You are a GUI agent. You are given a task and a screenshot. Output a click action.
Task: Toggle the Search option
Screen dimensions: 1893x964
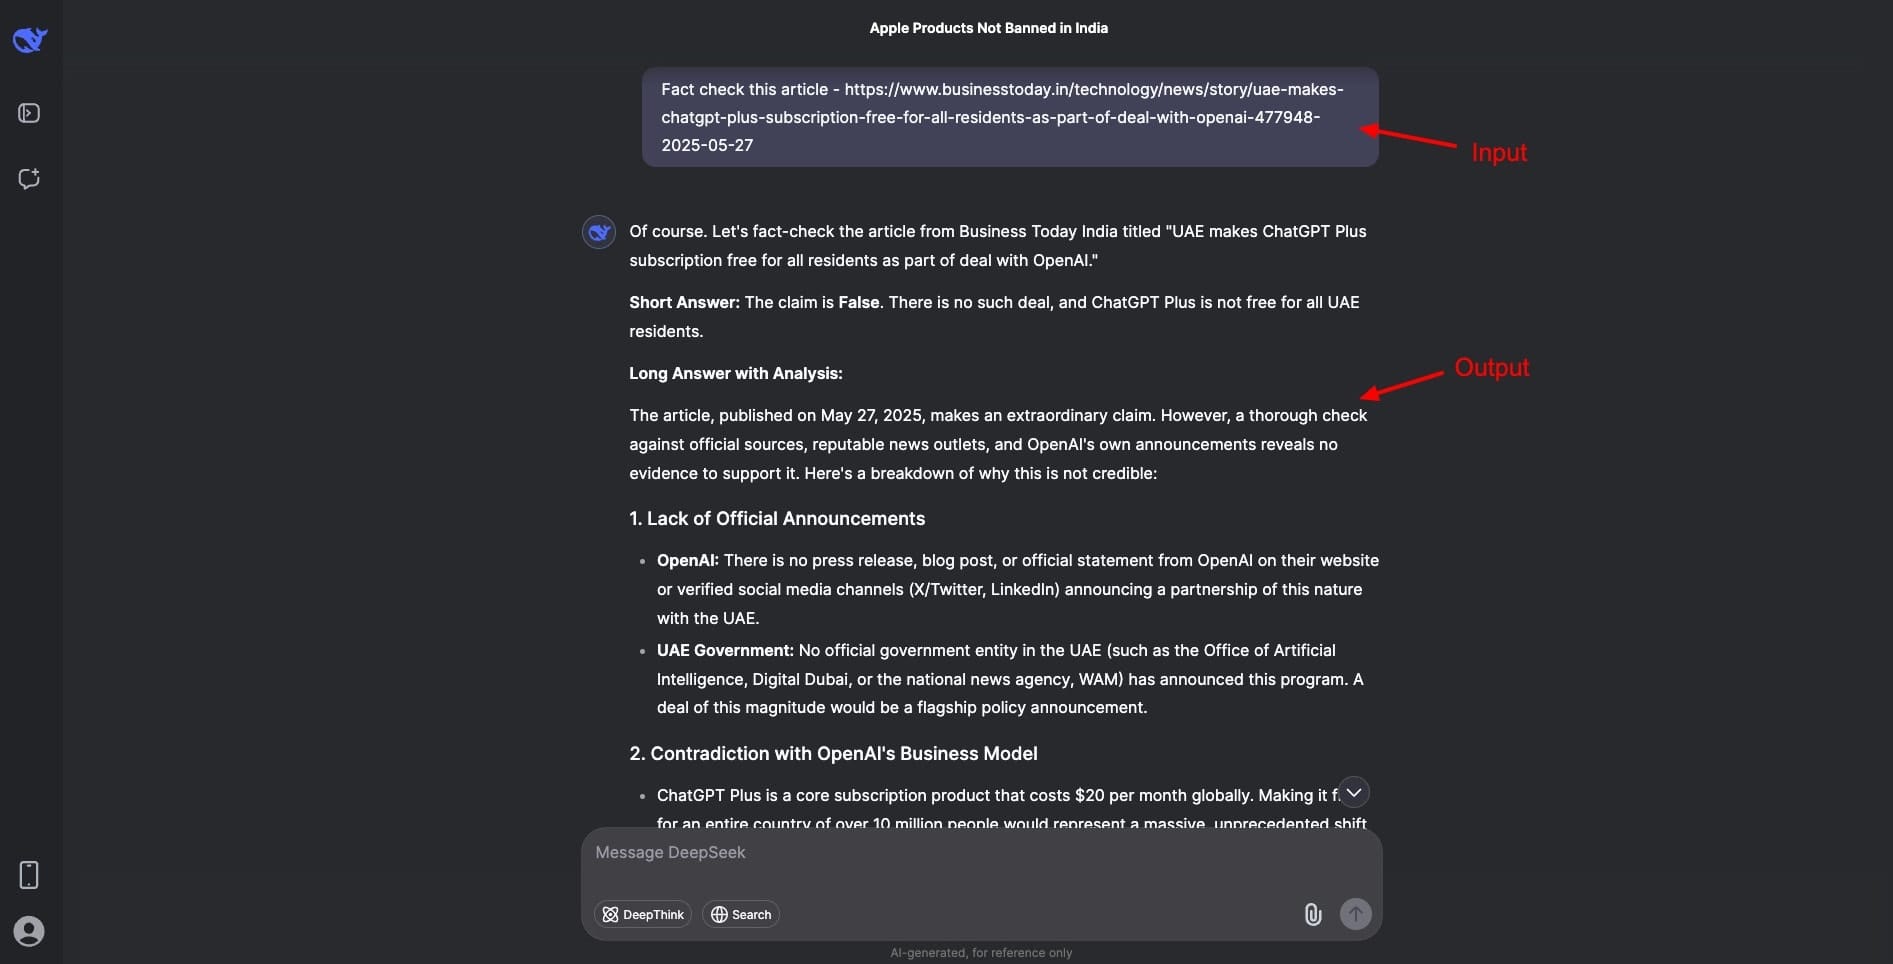741,914
